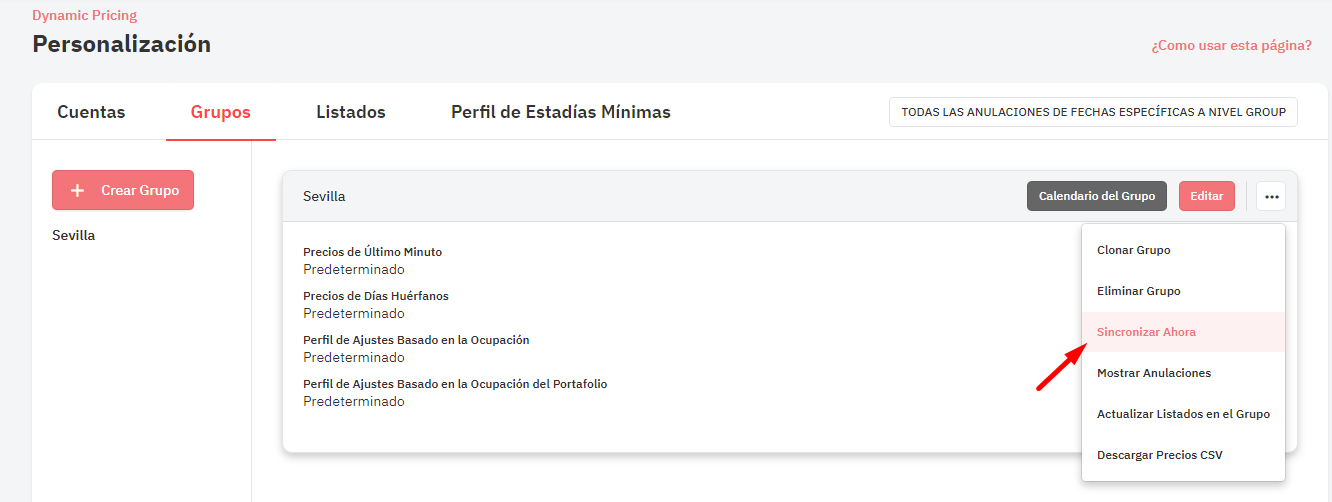Click Predeterminado under Precios de Último Minuto
This screenshot has height=502, width=1332.
pos(354,269)
